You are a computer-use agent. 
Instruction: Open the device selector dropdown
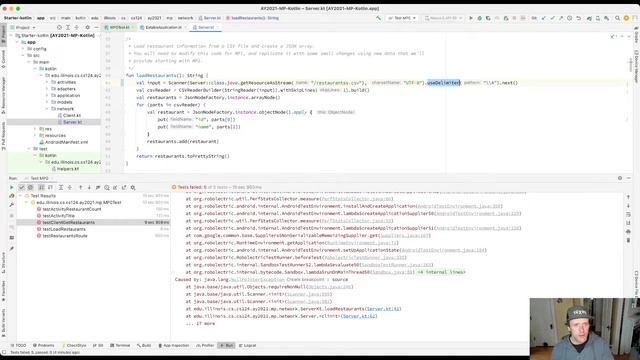pyautogui.click(x=444, y=18)
